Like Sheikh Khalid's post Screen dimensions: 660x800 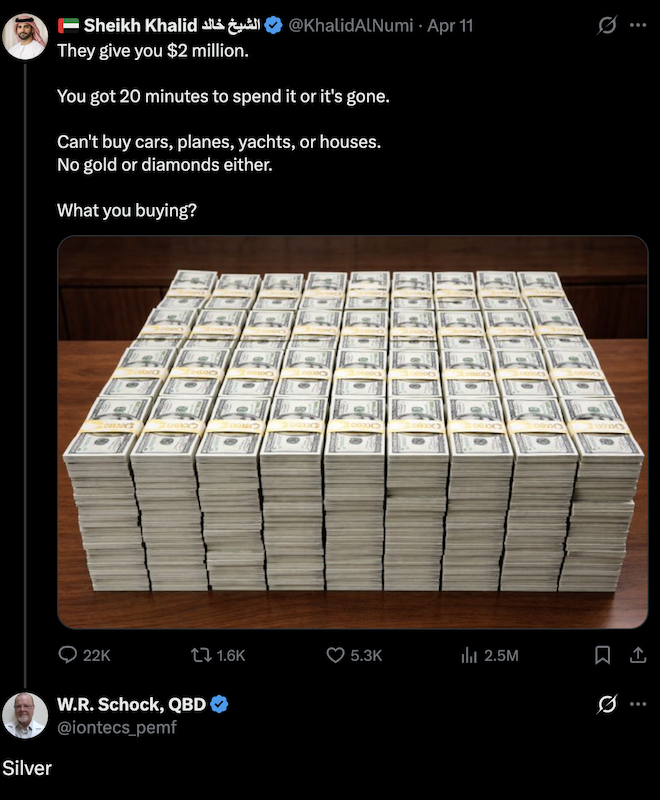(336, 655)
